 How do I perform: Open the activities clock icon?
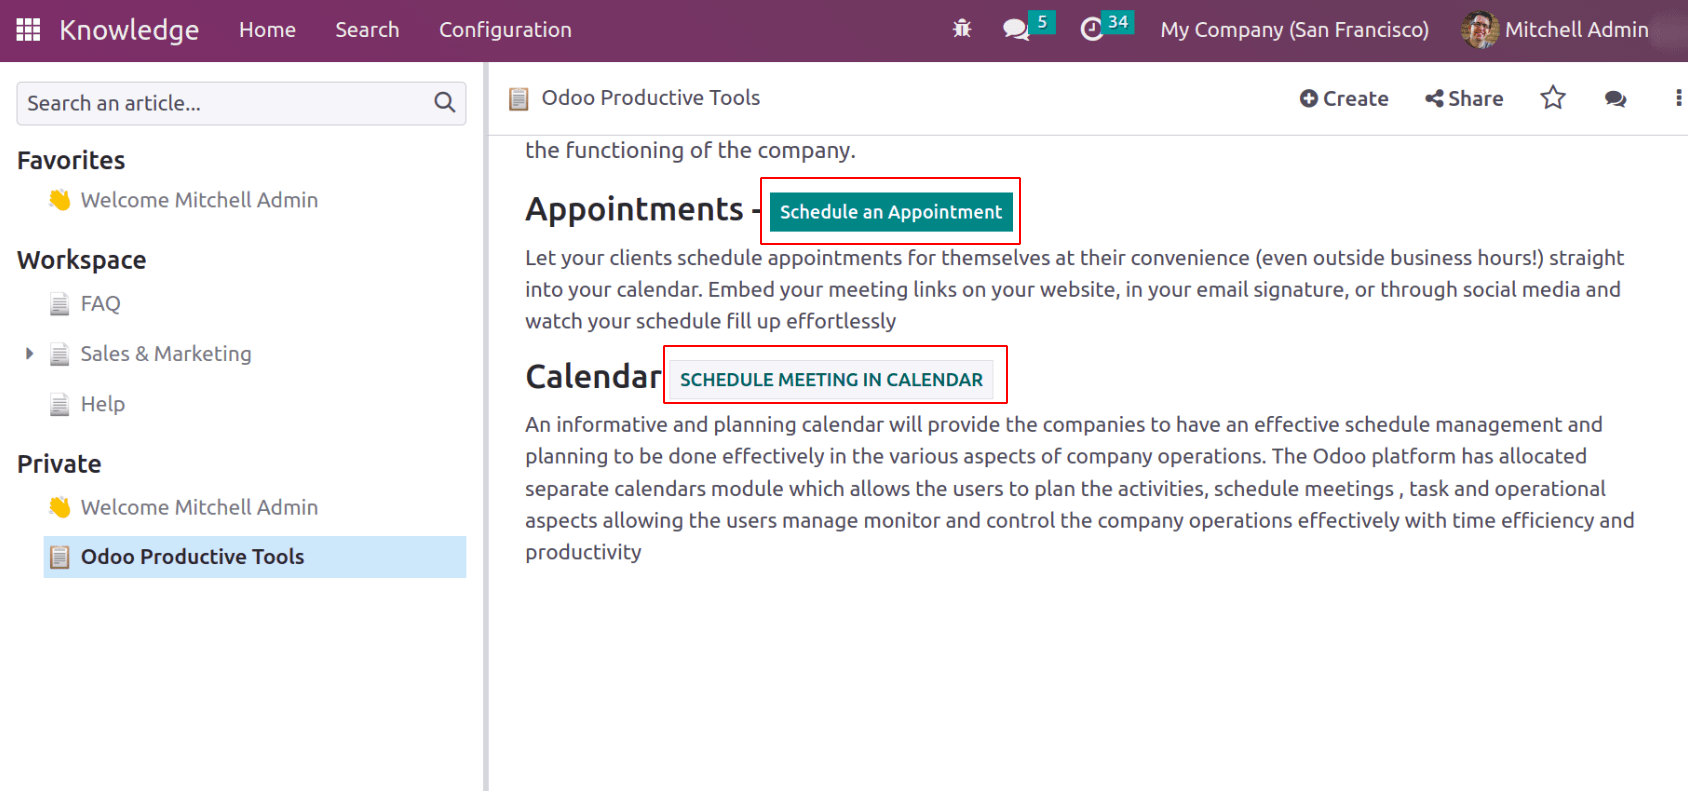coord(1092,29)
